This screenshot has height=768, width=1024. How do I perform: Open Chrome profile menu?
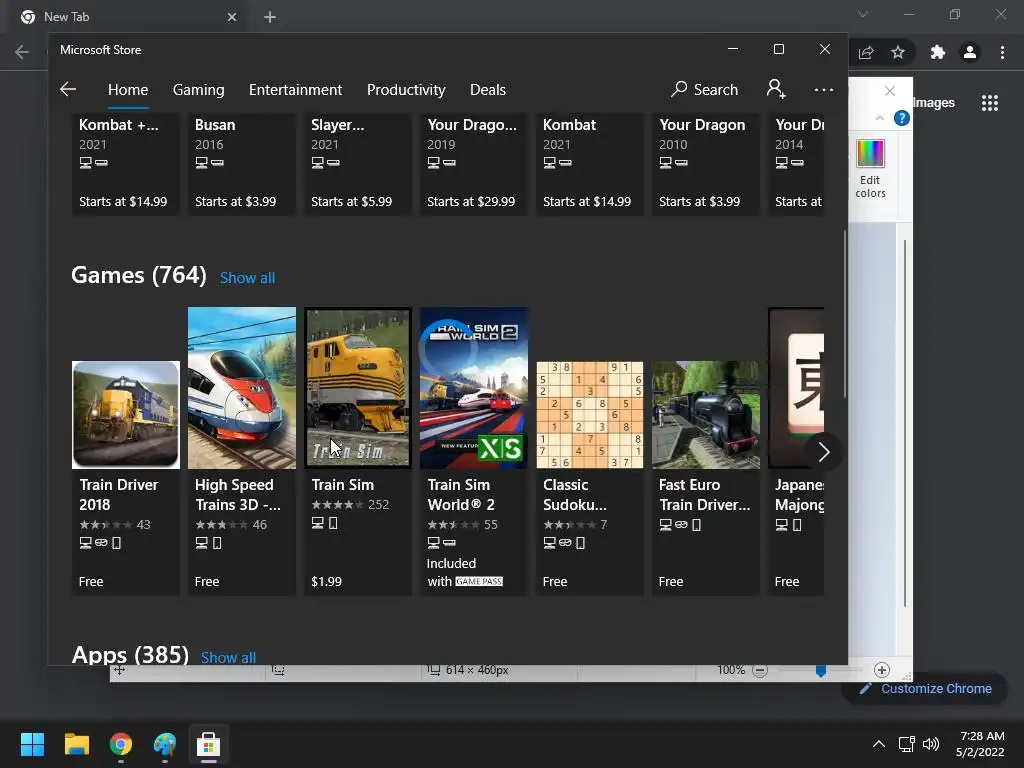(970, 52)
